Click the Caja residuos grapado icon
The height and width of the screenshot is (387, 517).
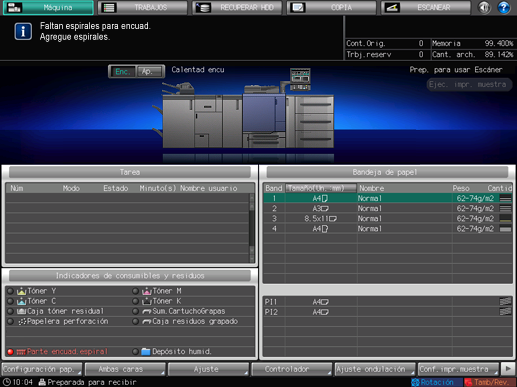pos(147,322)
